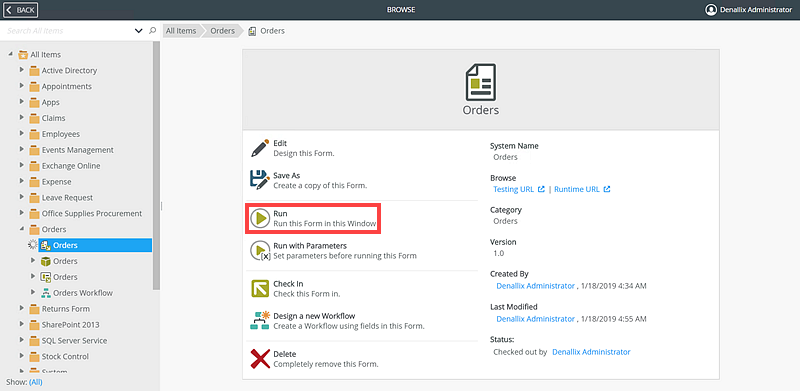Click the Design a new Workflow icon
Image resolution: width=800 pixels, height=391 pixels.
(260, 320)
